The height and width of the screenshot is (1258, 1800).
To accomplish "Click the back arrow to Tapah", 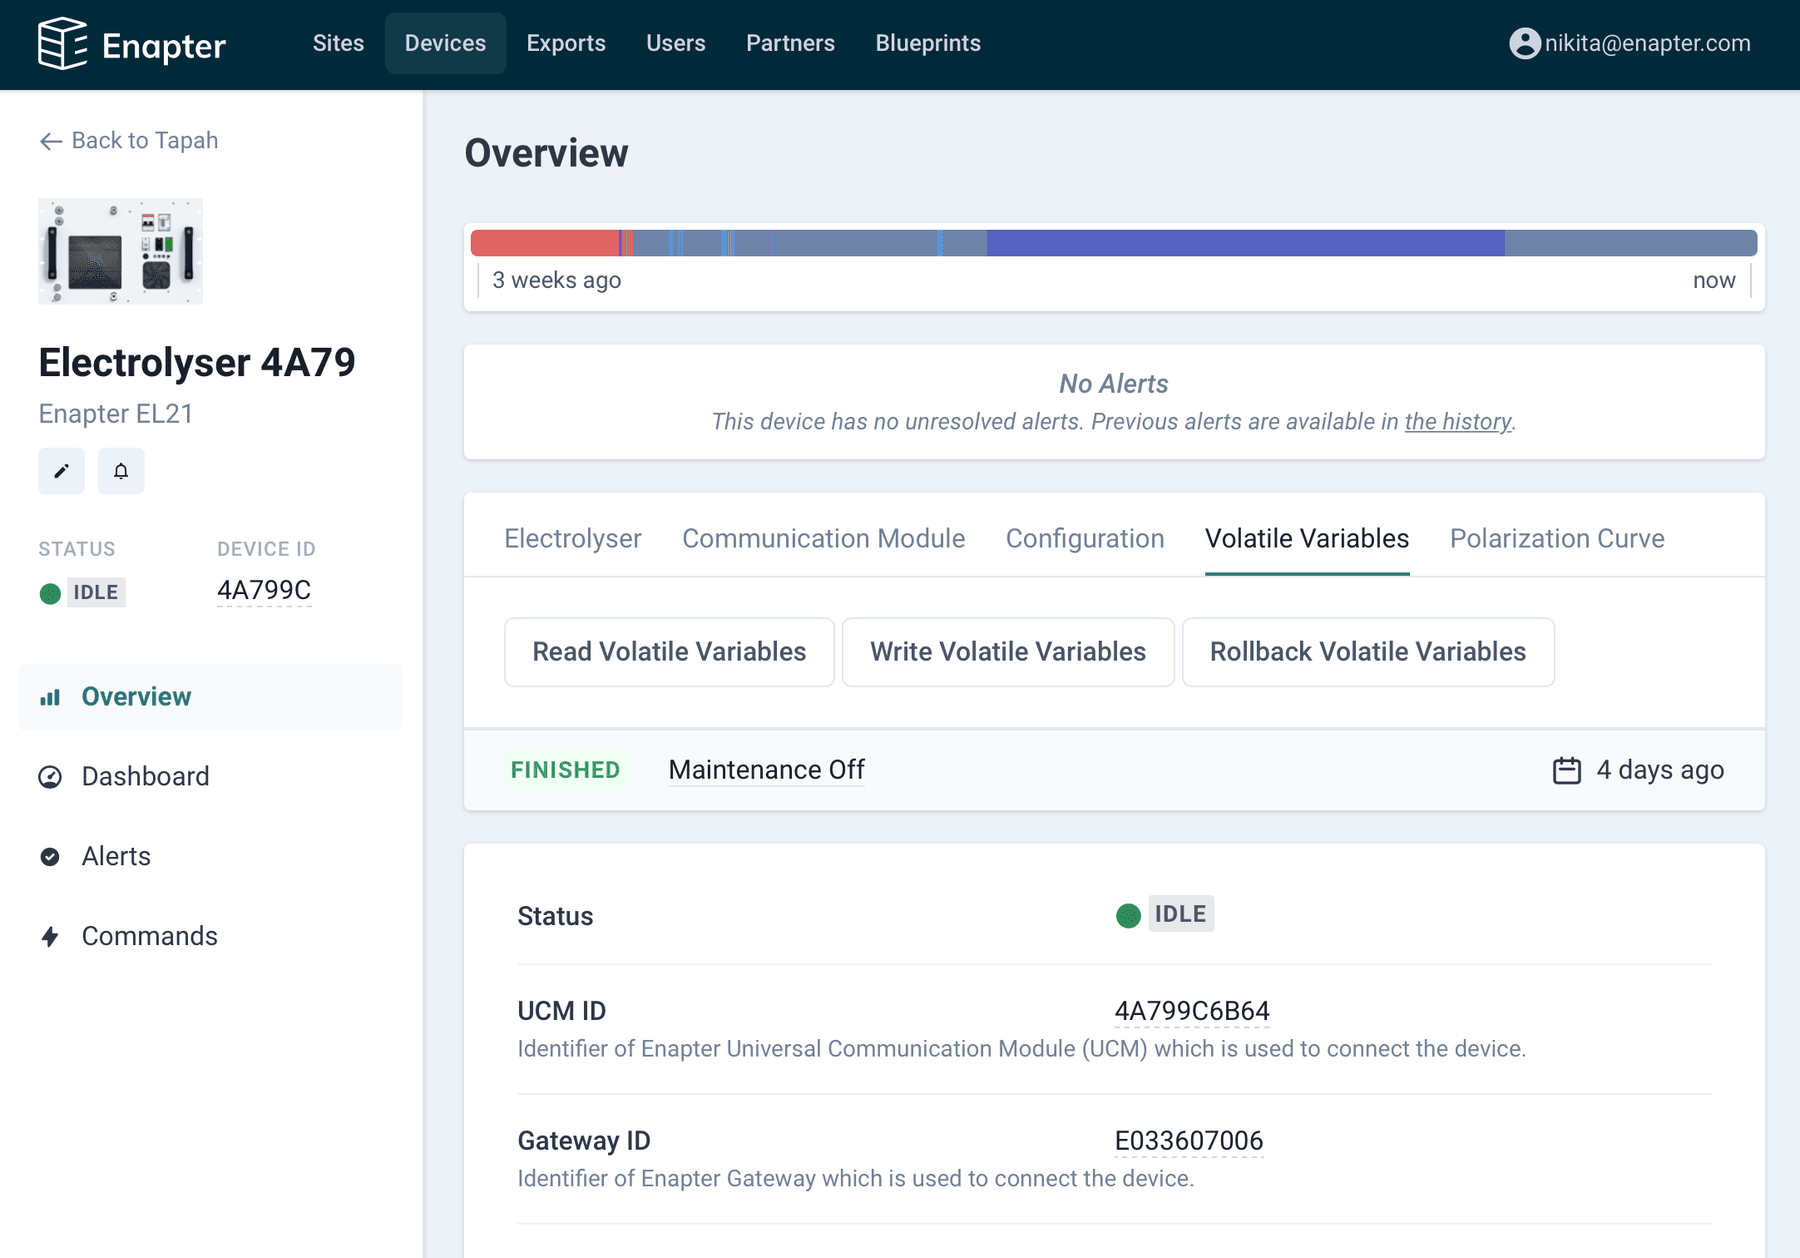I will [x=51, y=141].
